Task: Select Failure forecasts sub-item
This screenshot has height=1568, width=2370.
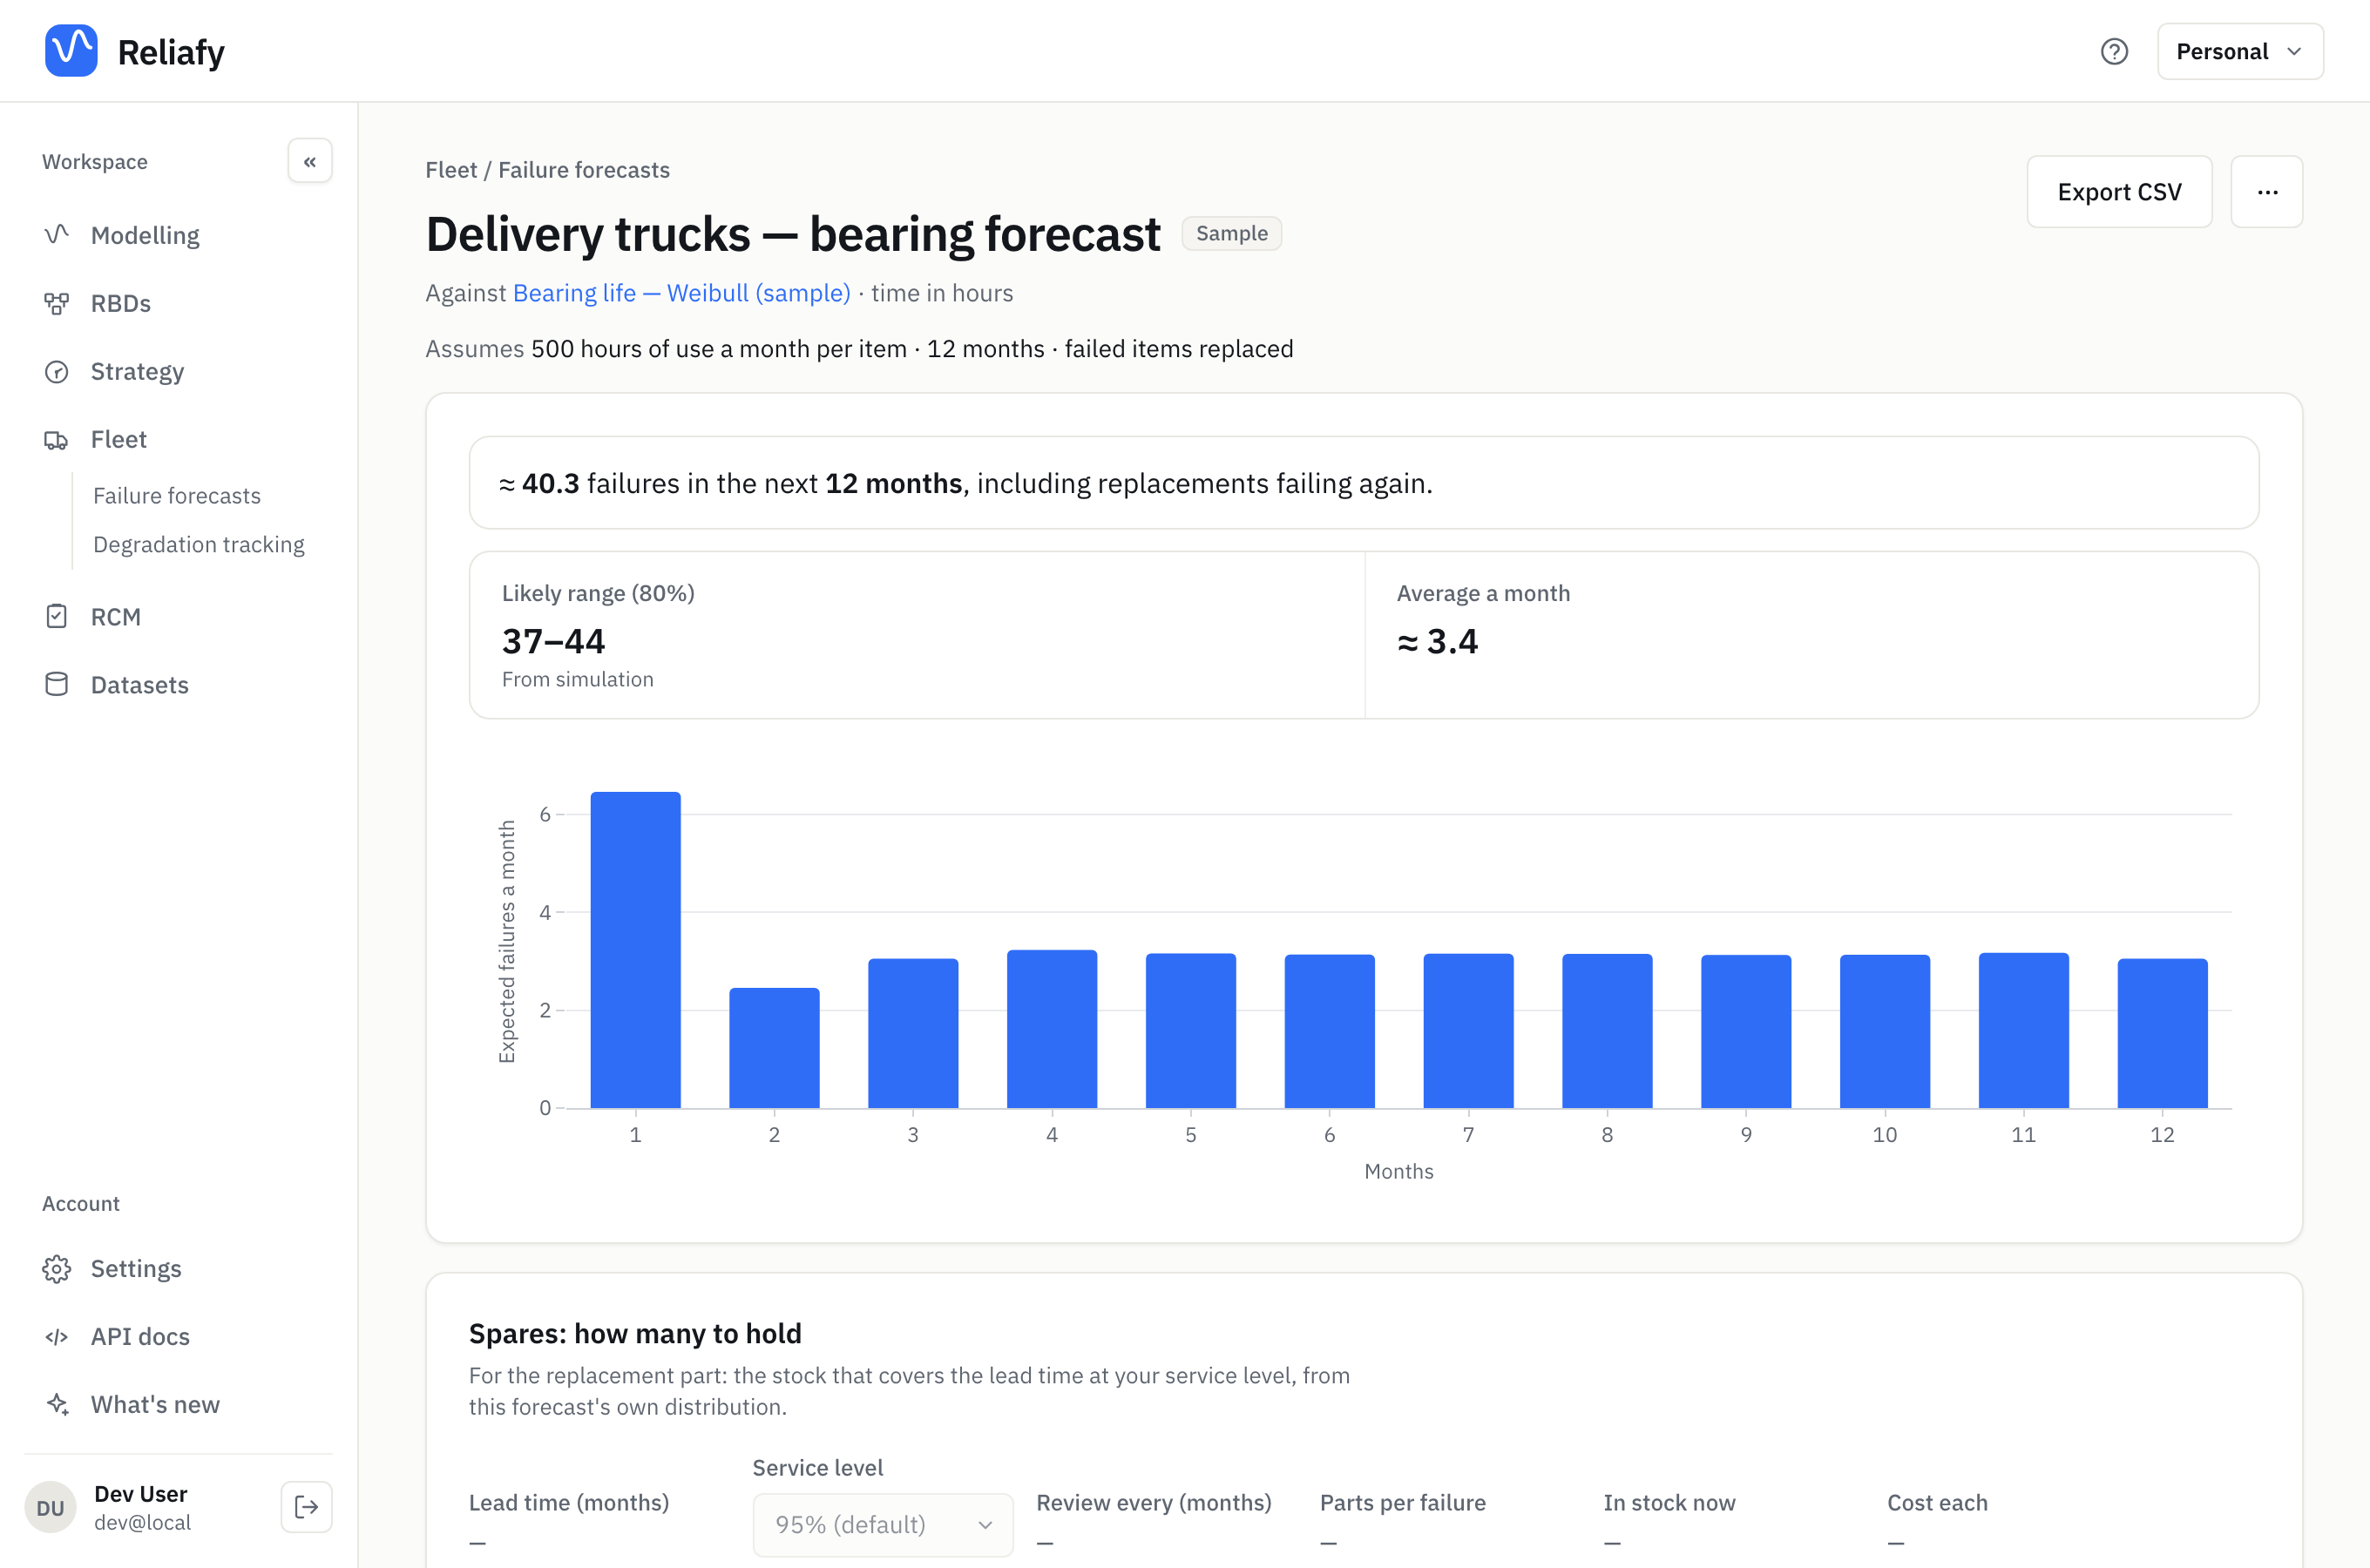Action: (x=177, y=496)
